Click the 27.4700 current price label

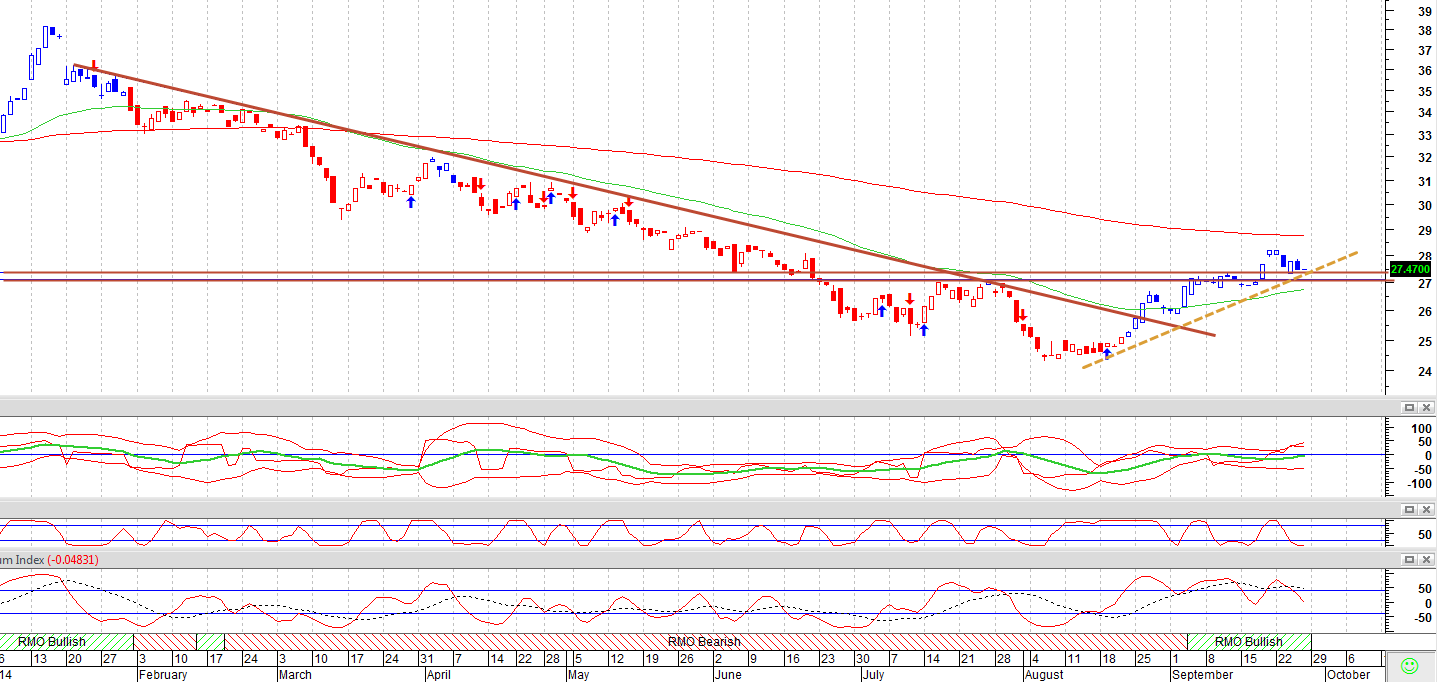pos(1411,270)
